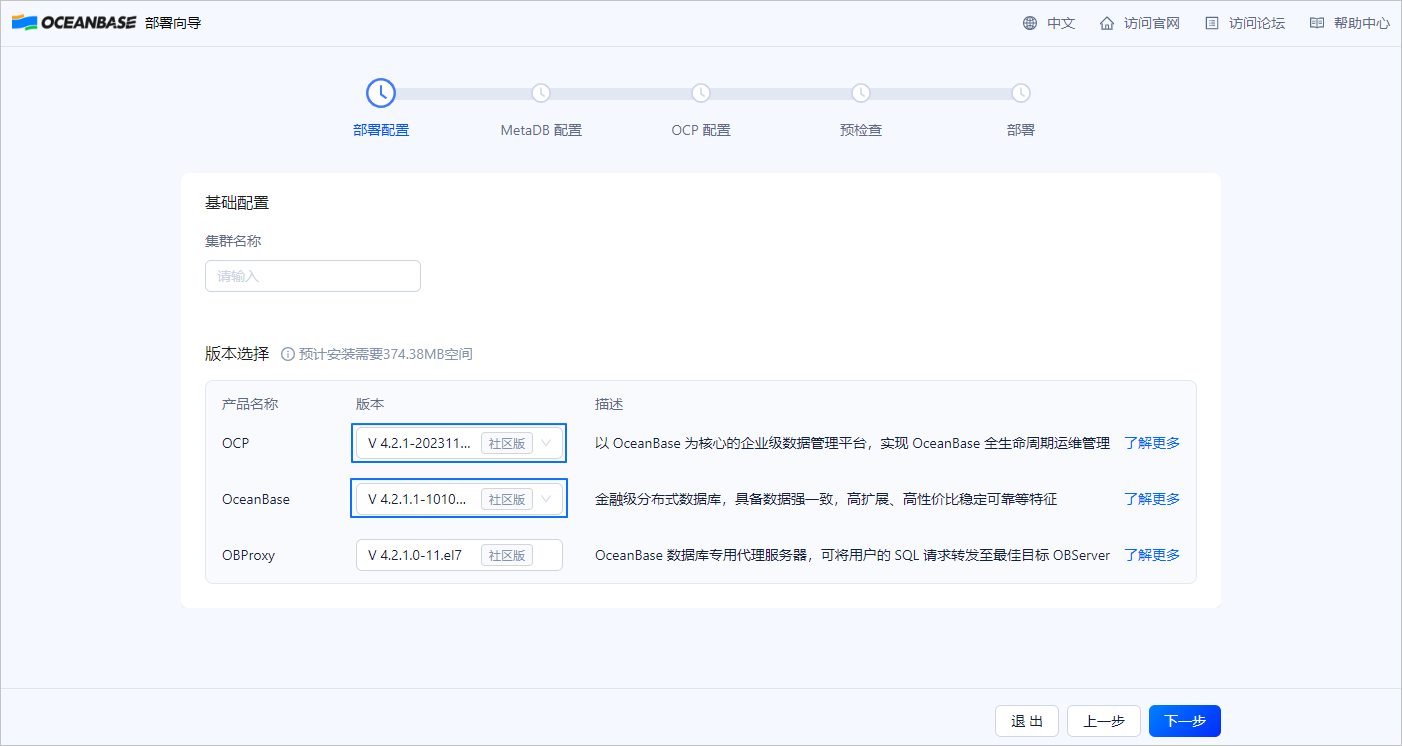This screenshot has width=1402, height=746.
Task: Click the home icon beside 访问官网
Action: (x=1107, y=23)
